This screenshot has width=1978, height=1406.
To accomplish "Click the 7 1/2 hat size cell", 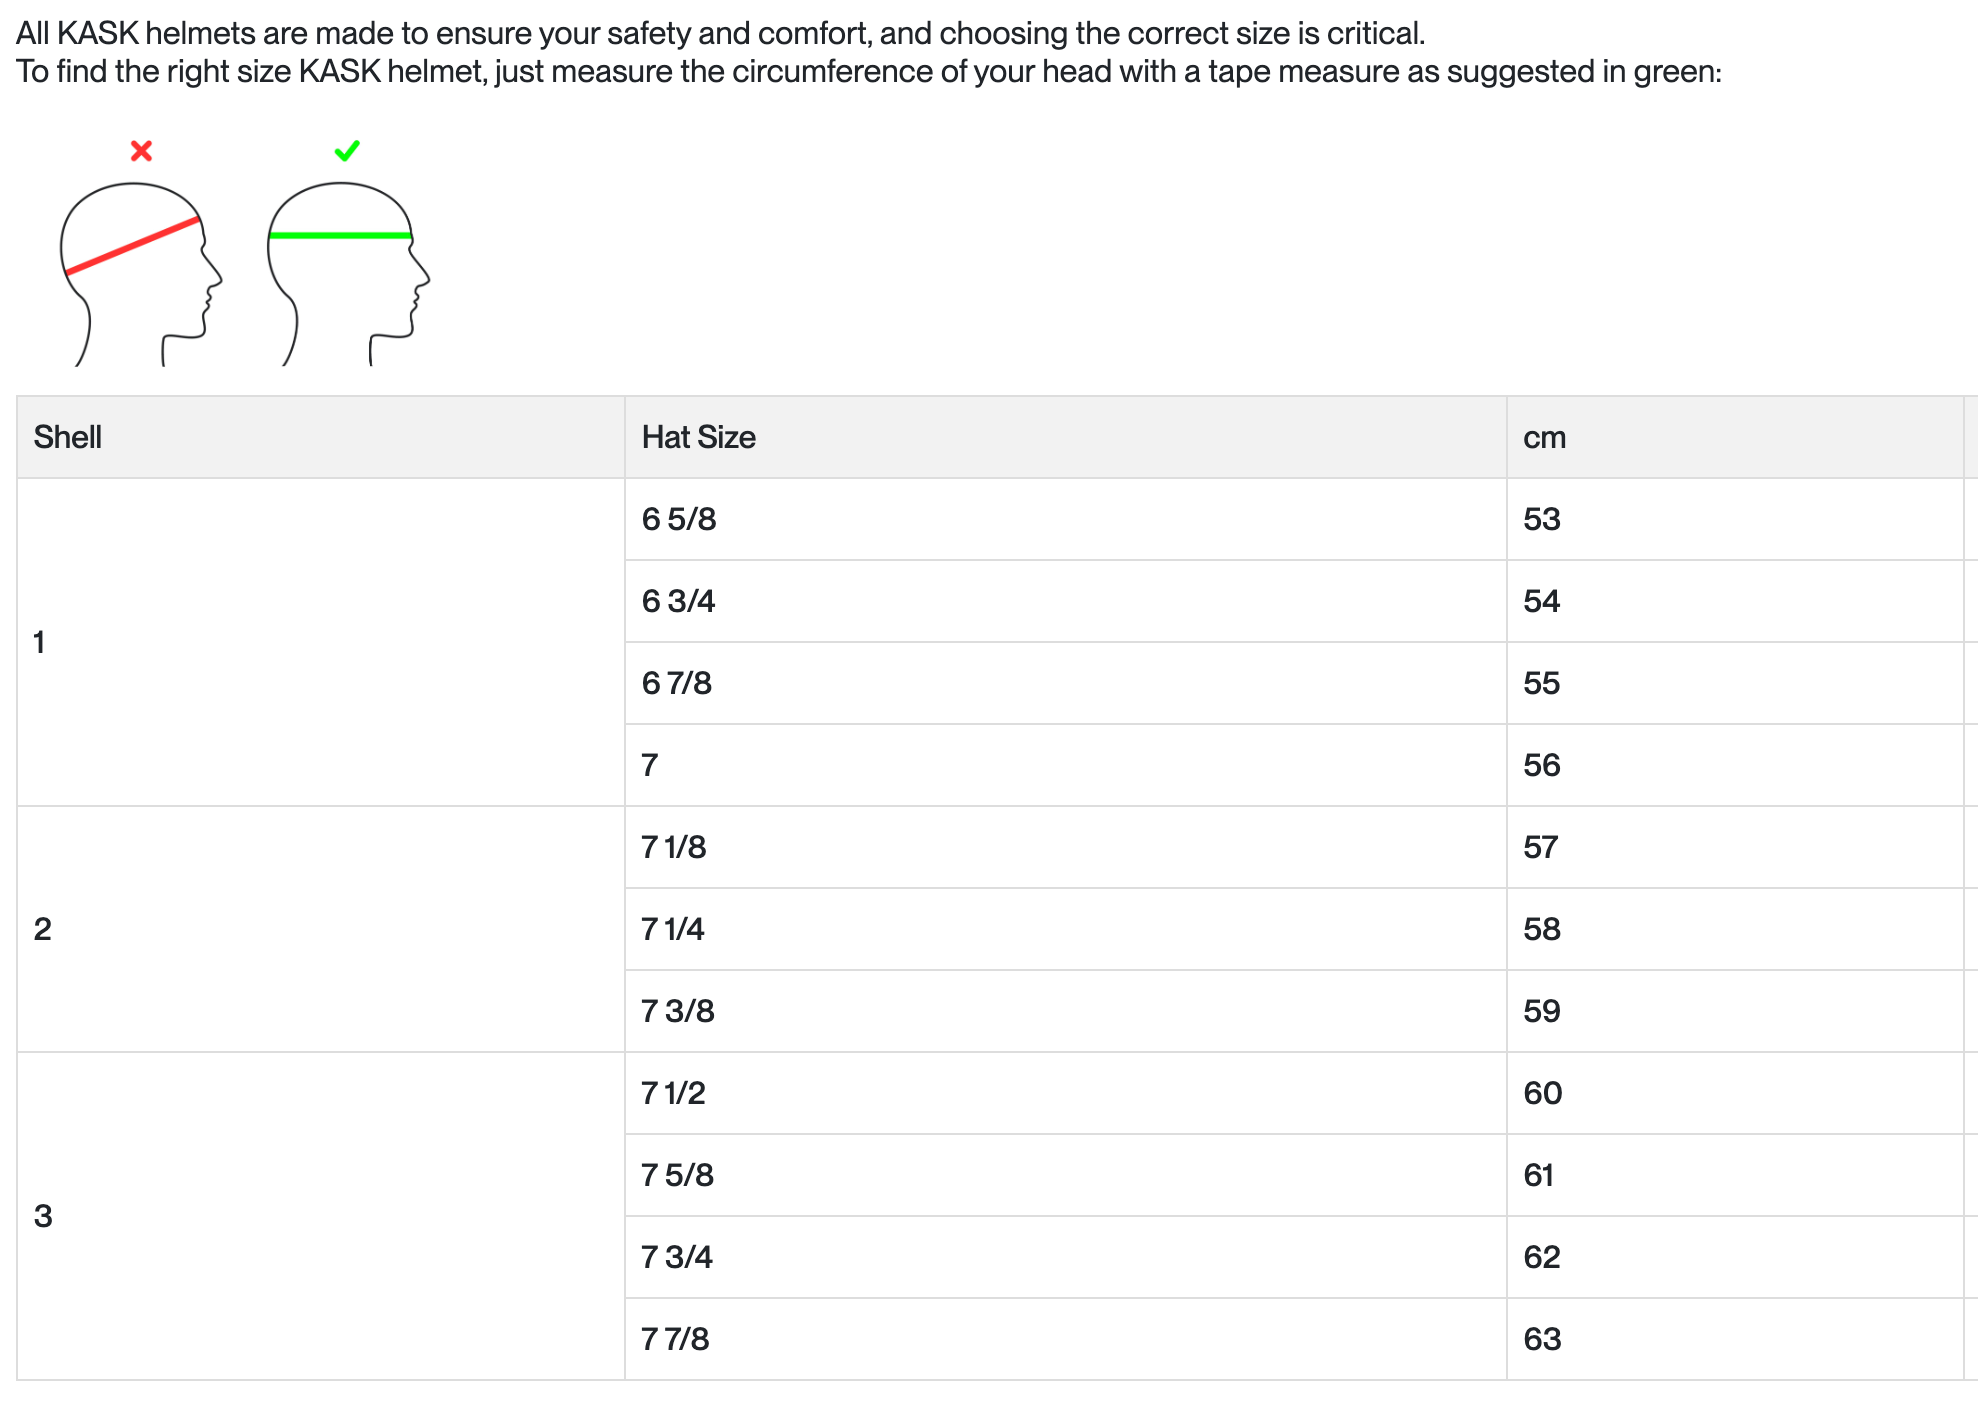I will pyautogui.click(x=673, y=1093).
